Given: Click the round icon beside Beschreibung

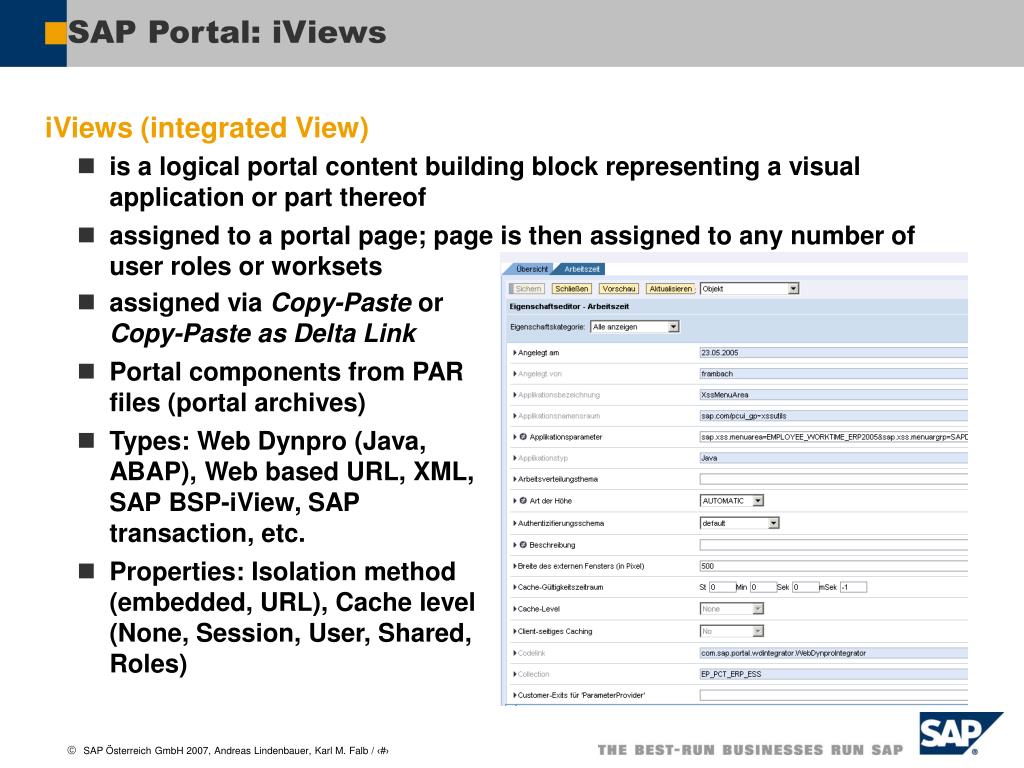Looking at the screenshot, I should click(x=523, y=545).
